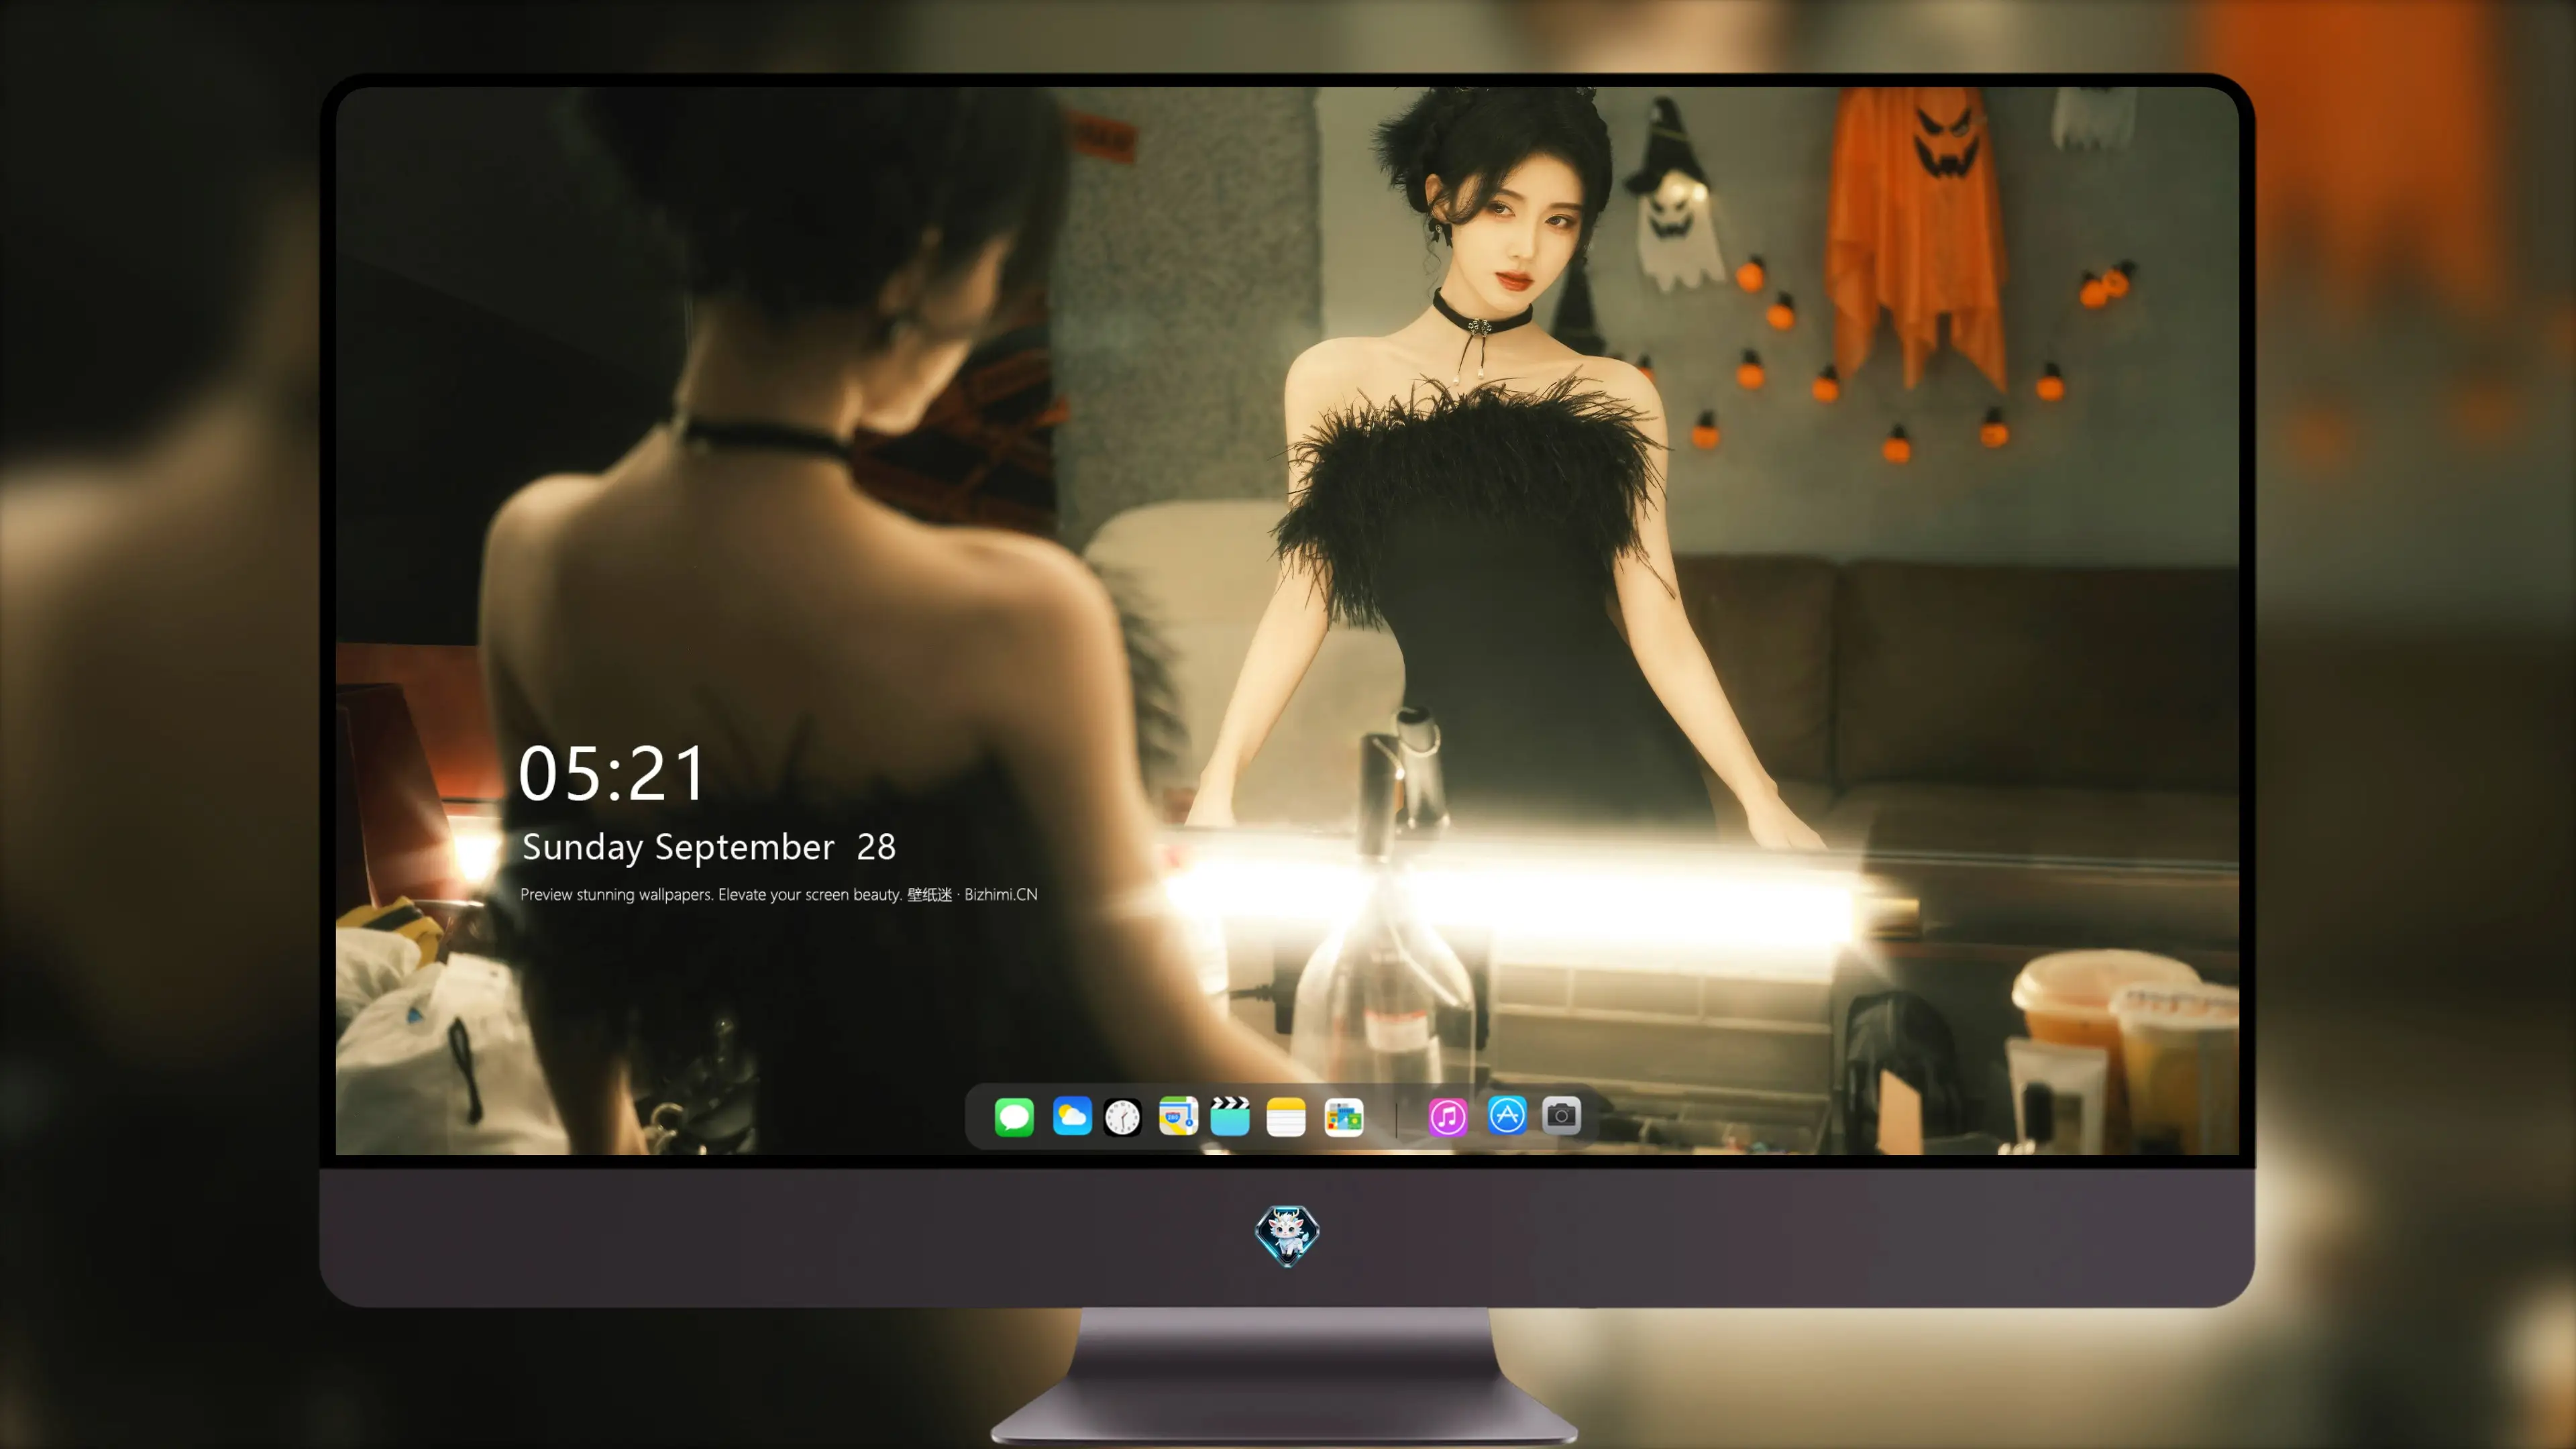Open the Camera app in the dock

(x=1561, y=1116)
